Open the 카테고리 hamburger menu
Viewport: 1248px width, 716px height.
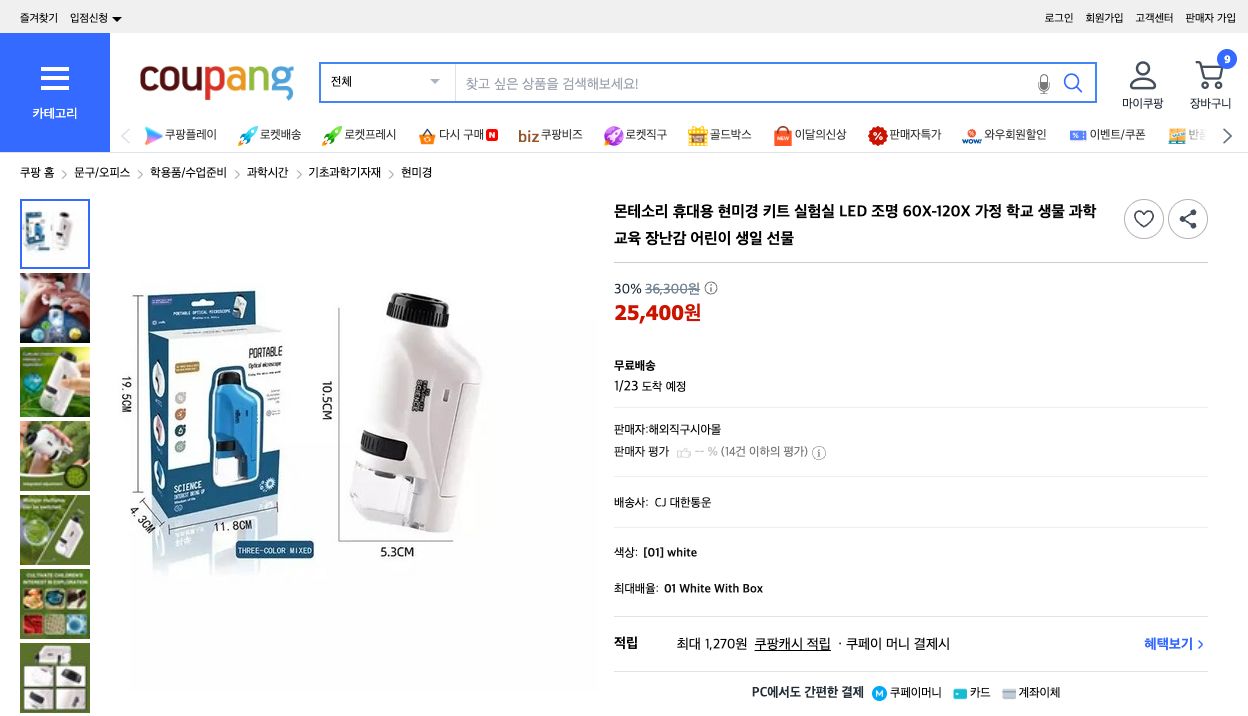(54, 78)
